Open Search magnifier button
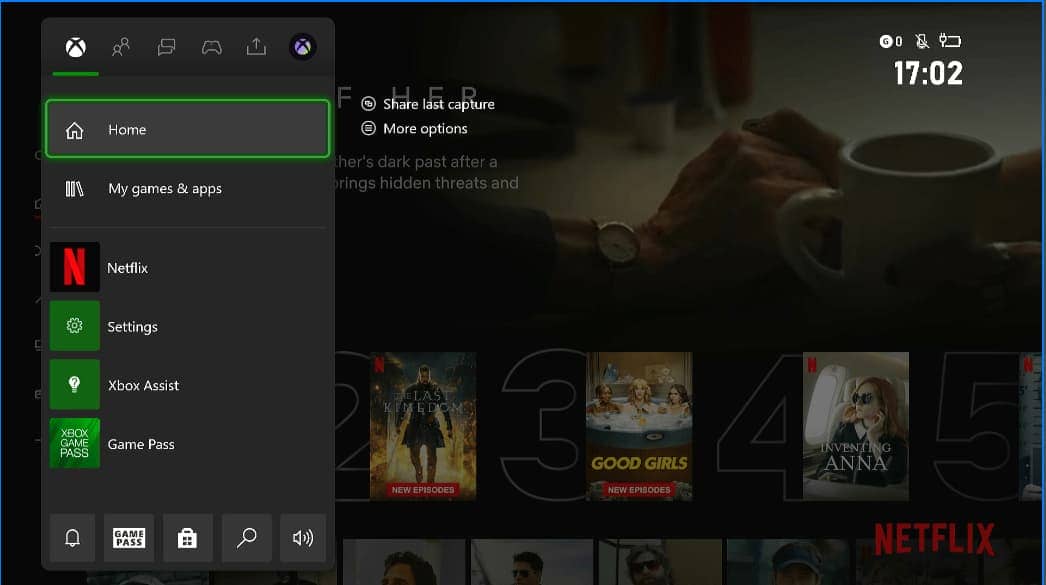Image resolution: width=1046 pixels, height=585 pixels. click(x=247, y=538)
